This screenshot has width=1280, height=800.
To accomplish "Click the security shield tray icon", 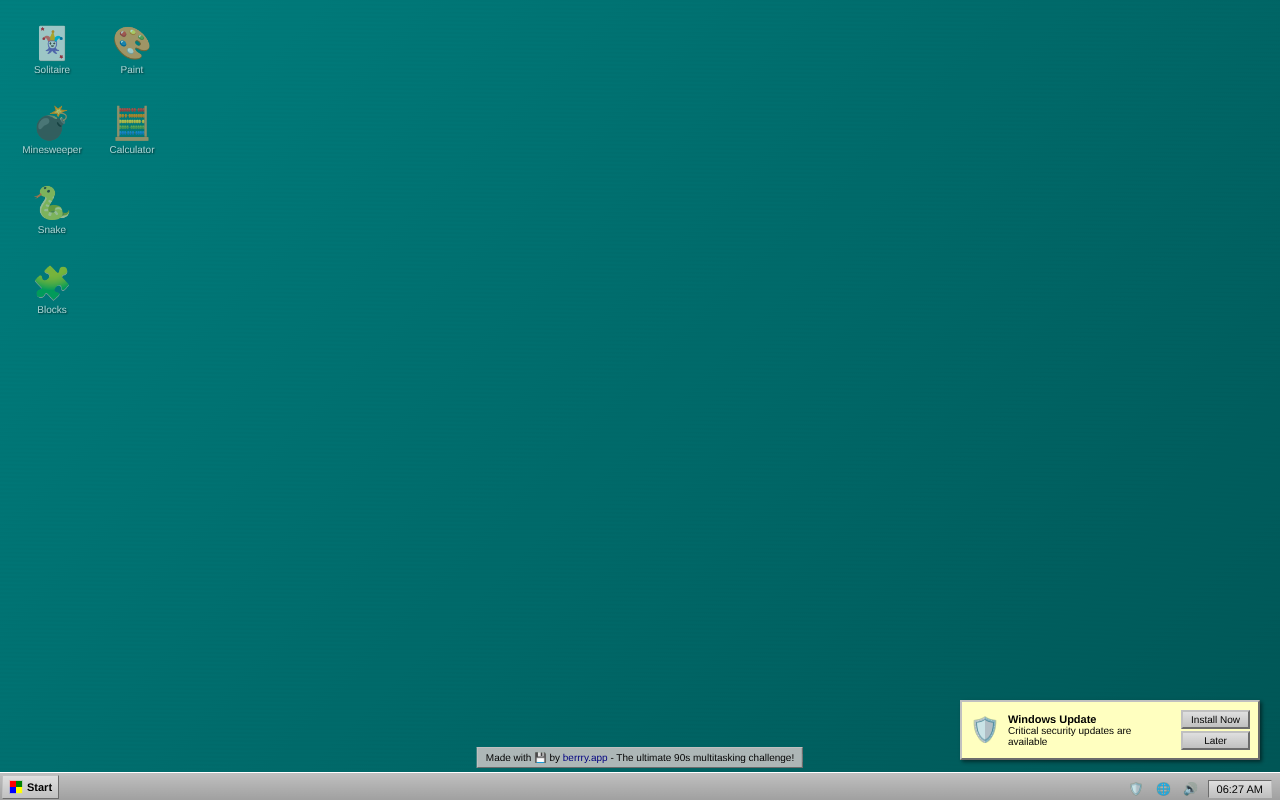I will click(x=1136, y=788).
